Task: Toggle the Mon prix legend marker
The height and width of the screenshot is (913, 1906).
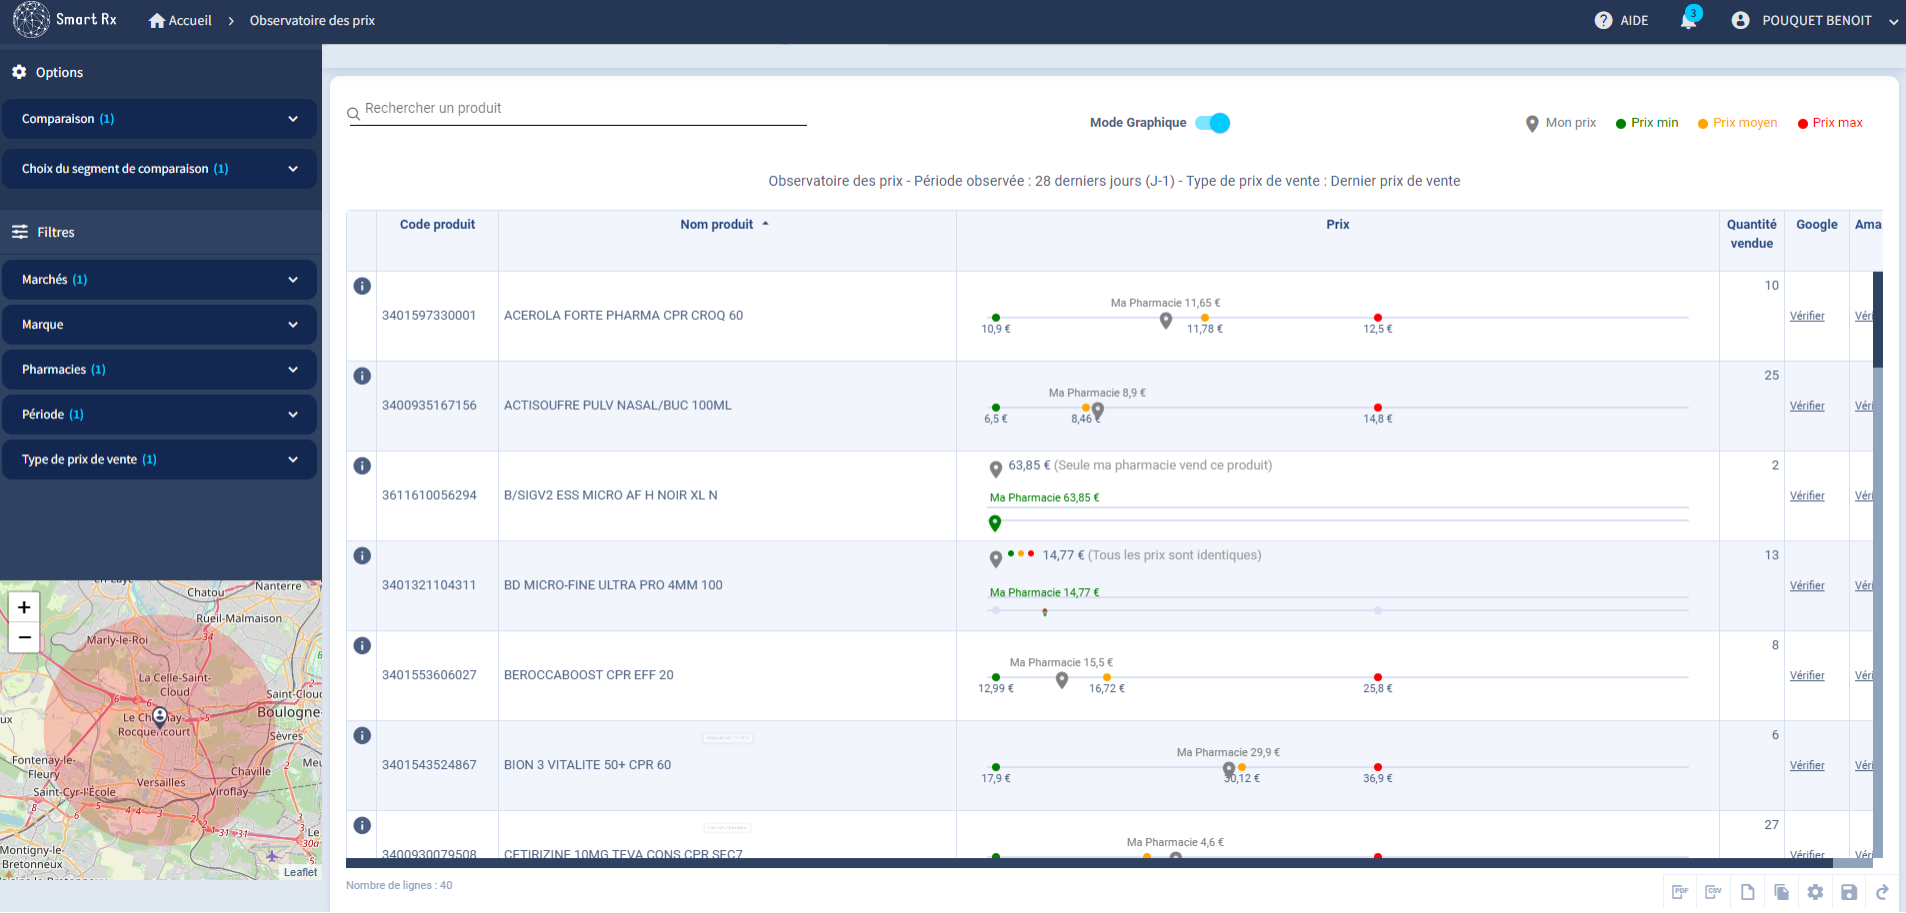Action: [1532, 124]
